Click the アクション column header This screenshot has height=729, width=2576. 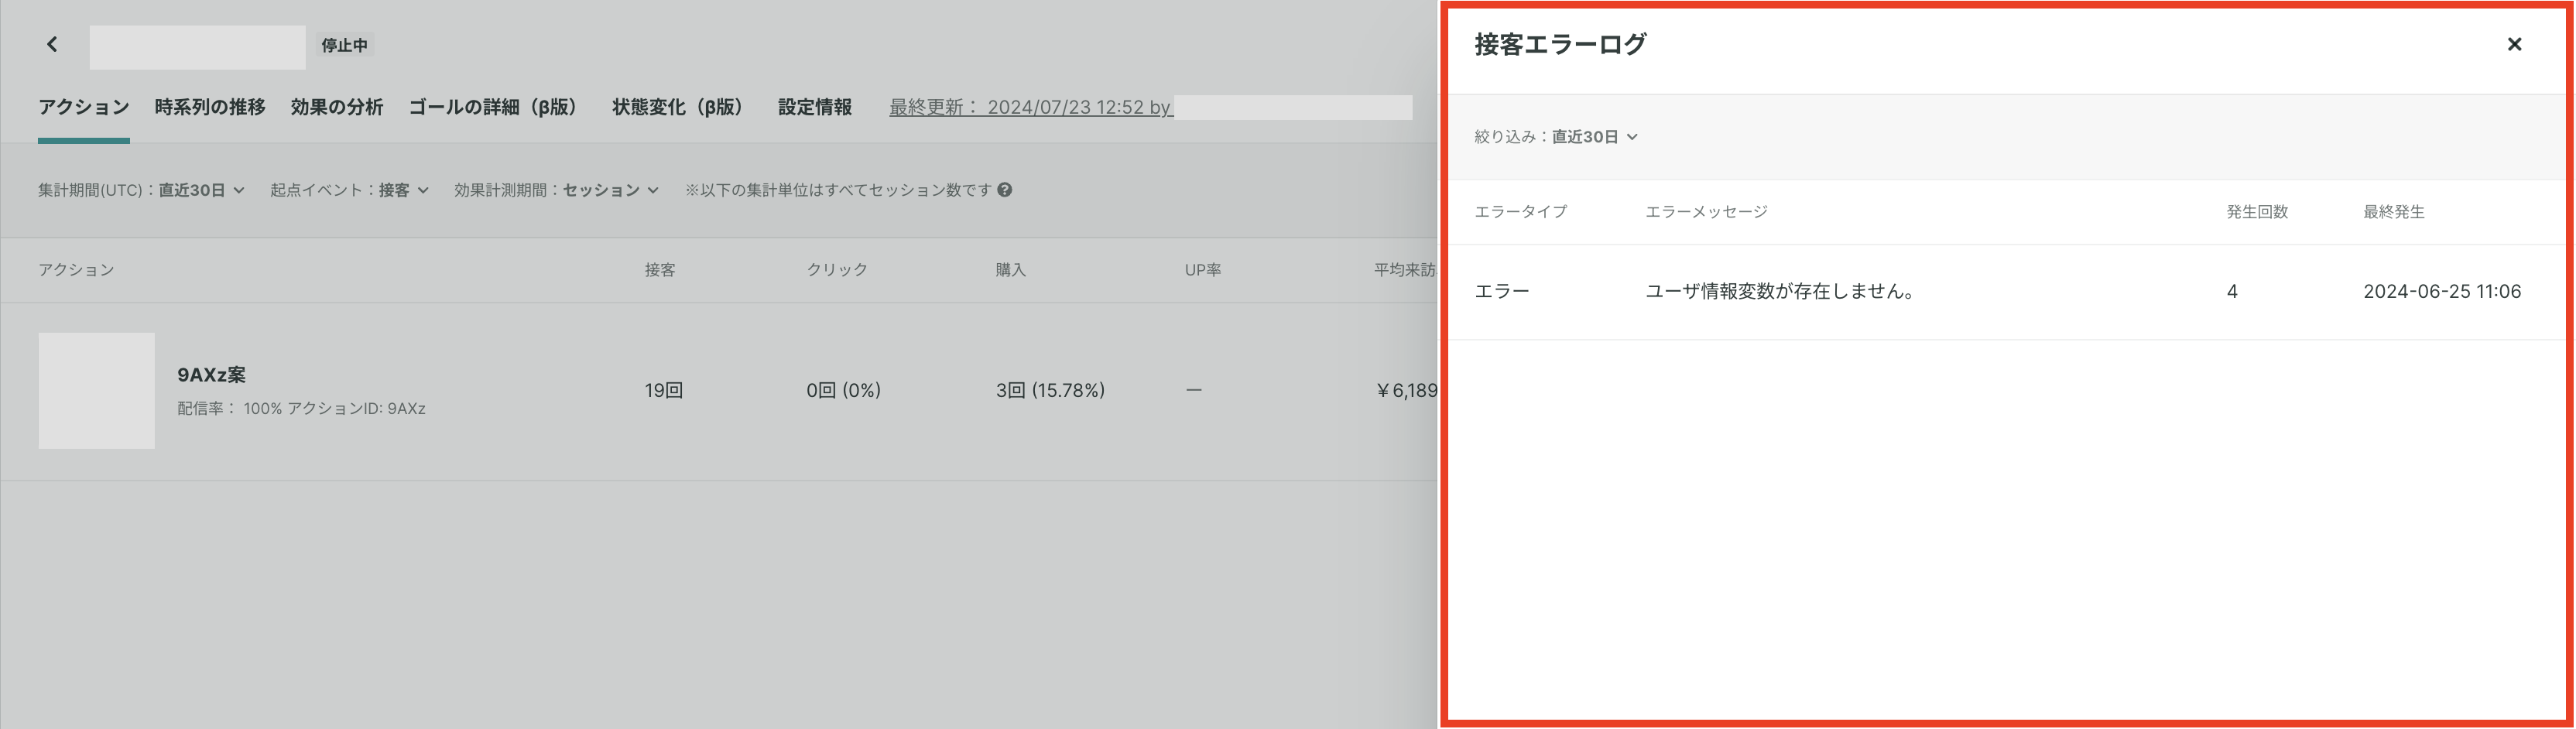coord(76,270)
